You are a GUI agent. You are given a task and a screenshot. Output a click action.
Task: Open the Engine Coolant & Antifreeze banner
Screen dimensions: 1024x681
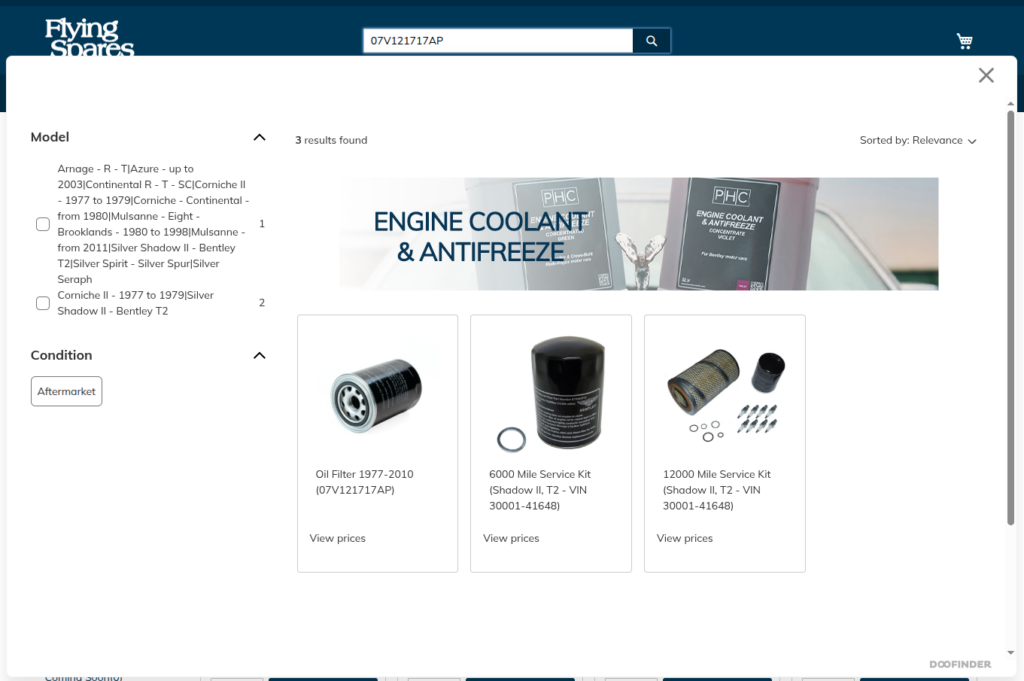(x=639, y=234)
